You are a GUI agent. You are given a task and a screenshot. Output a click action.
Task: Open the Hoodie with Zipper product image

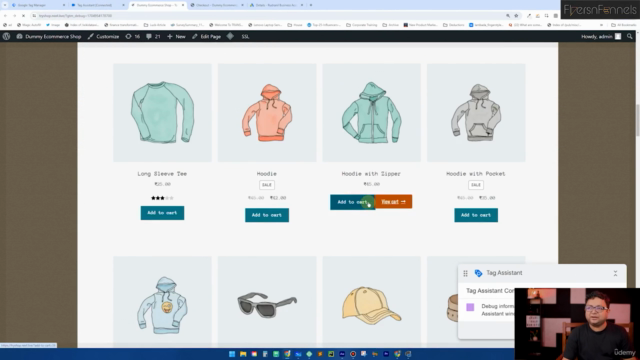(x=371, y=113)
